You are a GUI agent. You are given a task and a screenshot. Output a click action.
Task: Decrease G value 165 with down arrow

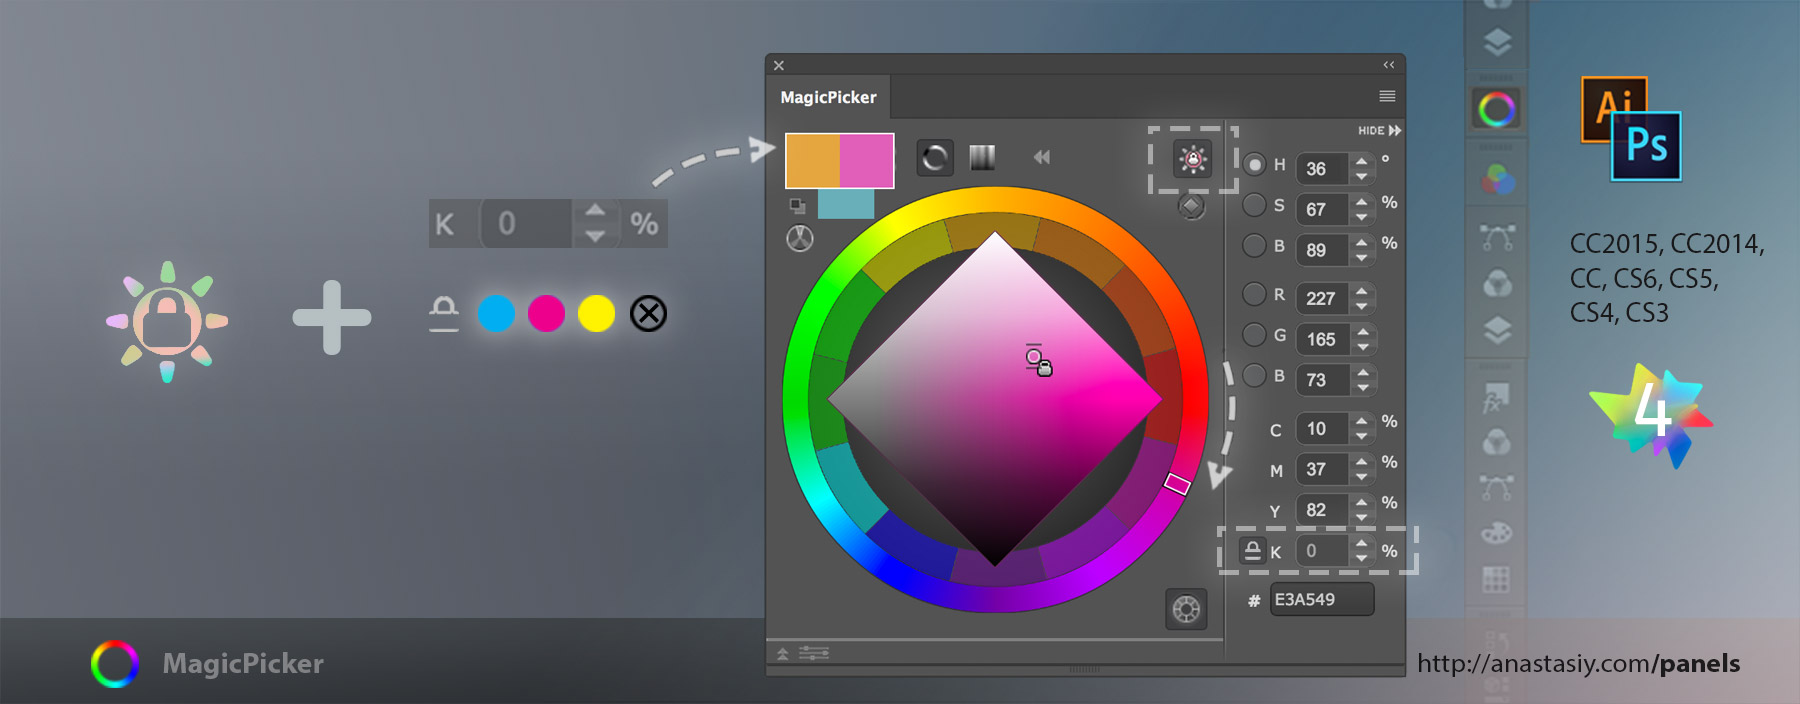pos(1362,347)
